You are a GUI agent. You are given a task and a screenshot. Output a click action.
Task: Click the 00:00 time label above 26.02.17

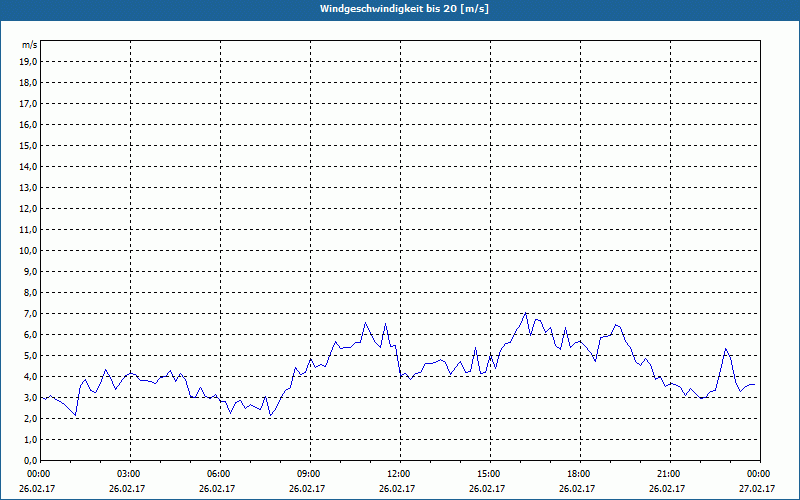click(37, 474)
